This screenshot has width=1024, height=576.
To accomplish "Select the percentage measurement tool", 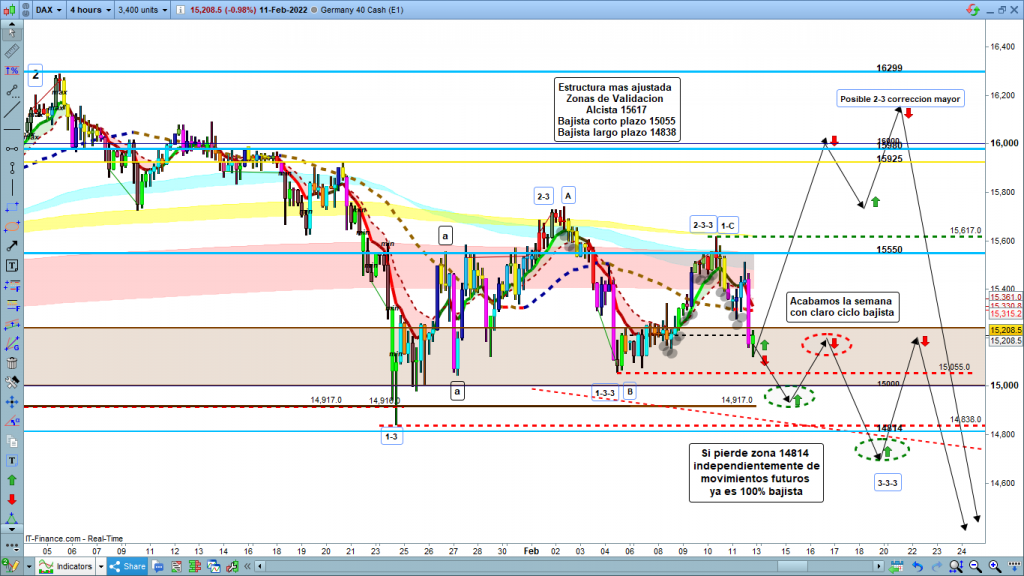I will click(x=11, y=71).
